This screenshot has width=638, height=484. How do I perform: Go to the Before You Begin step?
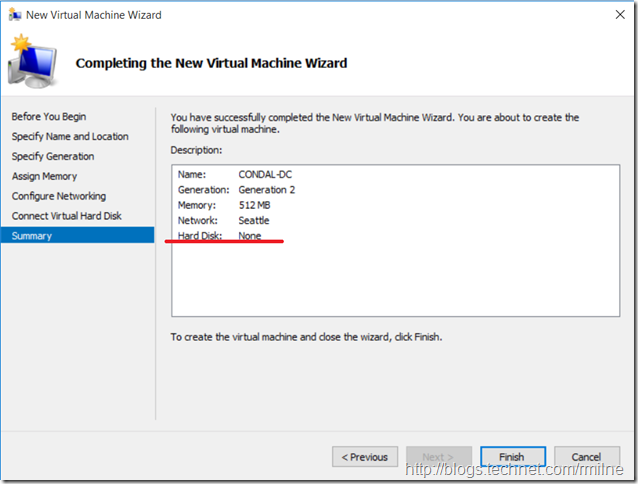pos(48,116)
